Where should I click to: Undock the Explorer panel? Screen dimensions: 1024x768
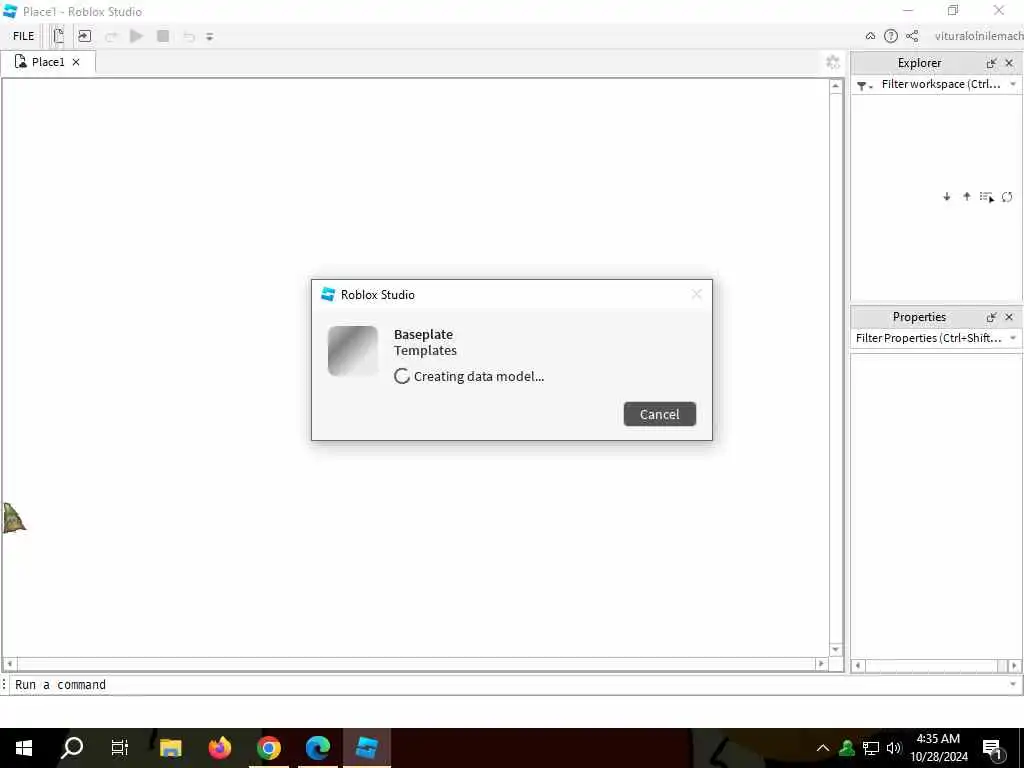tap(991, 63)
